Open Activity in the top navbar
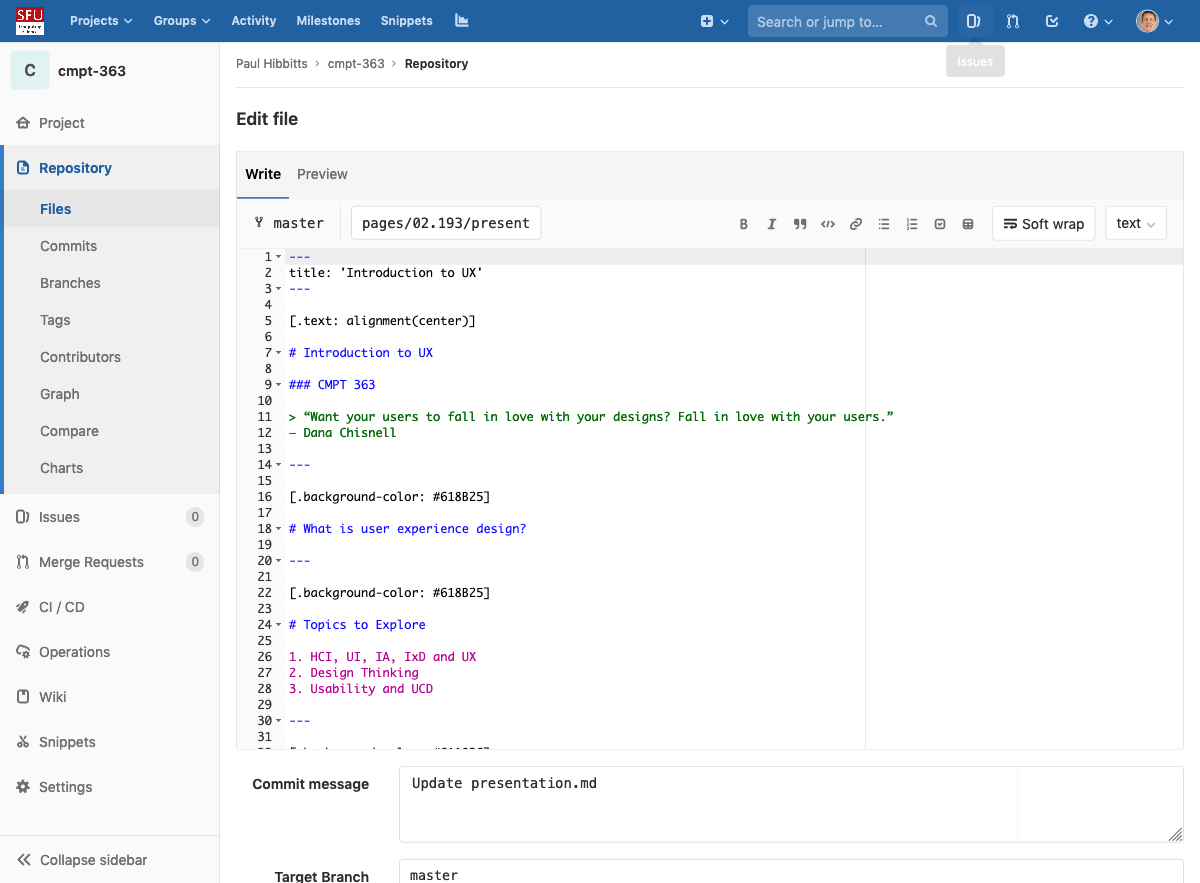1200x883 pixels. (253, 21)
